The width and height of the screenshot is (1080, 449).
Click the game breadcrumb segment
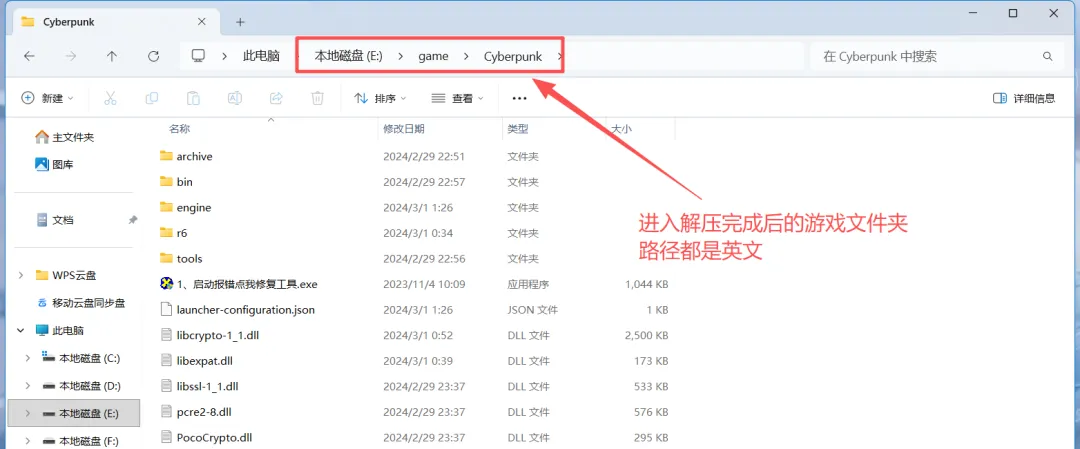click(433, 56)
